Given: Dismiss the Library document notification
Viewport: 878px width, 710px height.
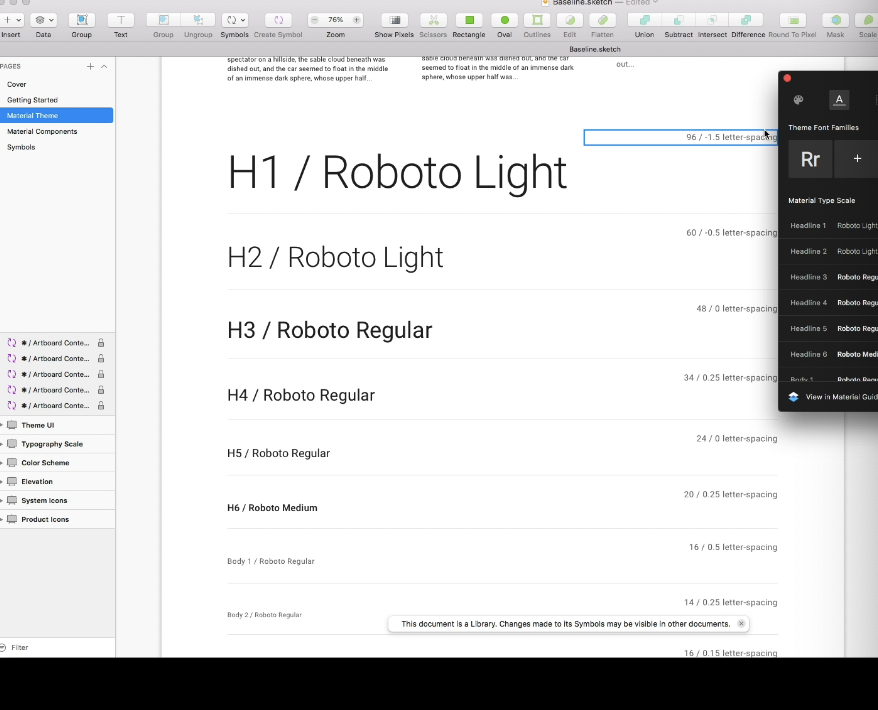Looking at the screenshot, I should (x=741, y=624).
